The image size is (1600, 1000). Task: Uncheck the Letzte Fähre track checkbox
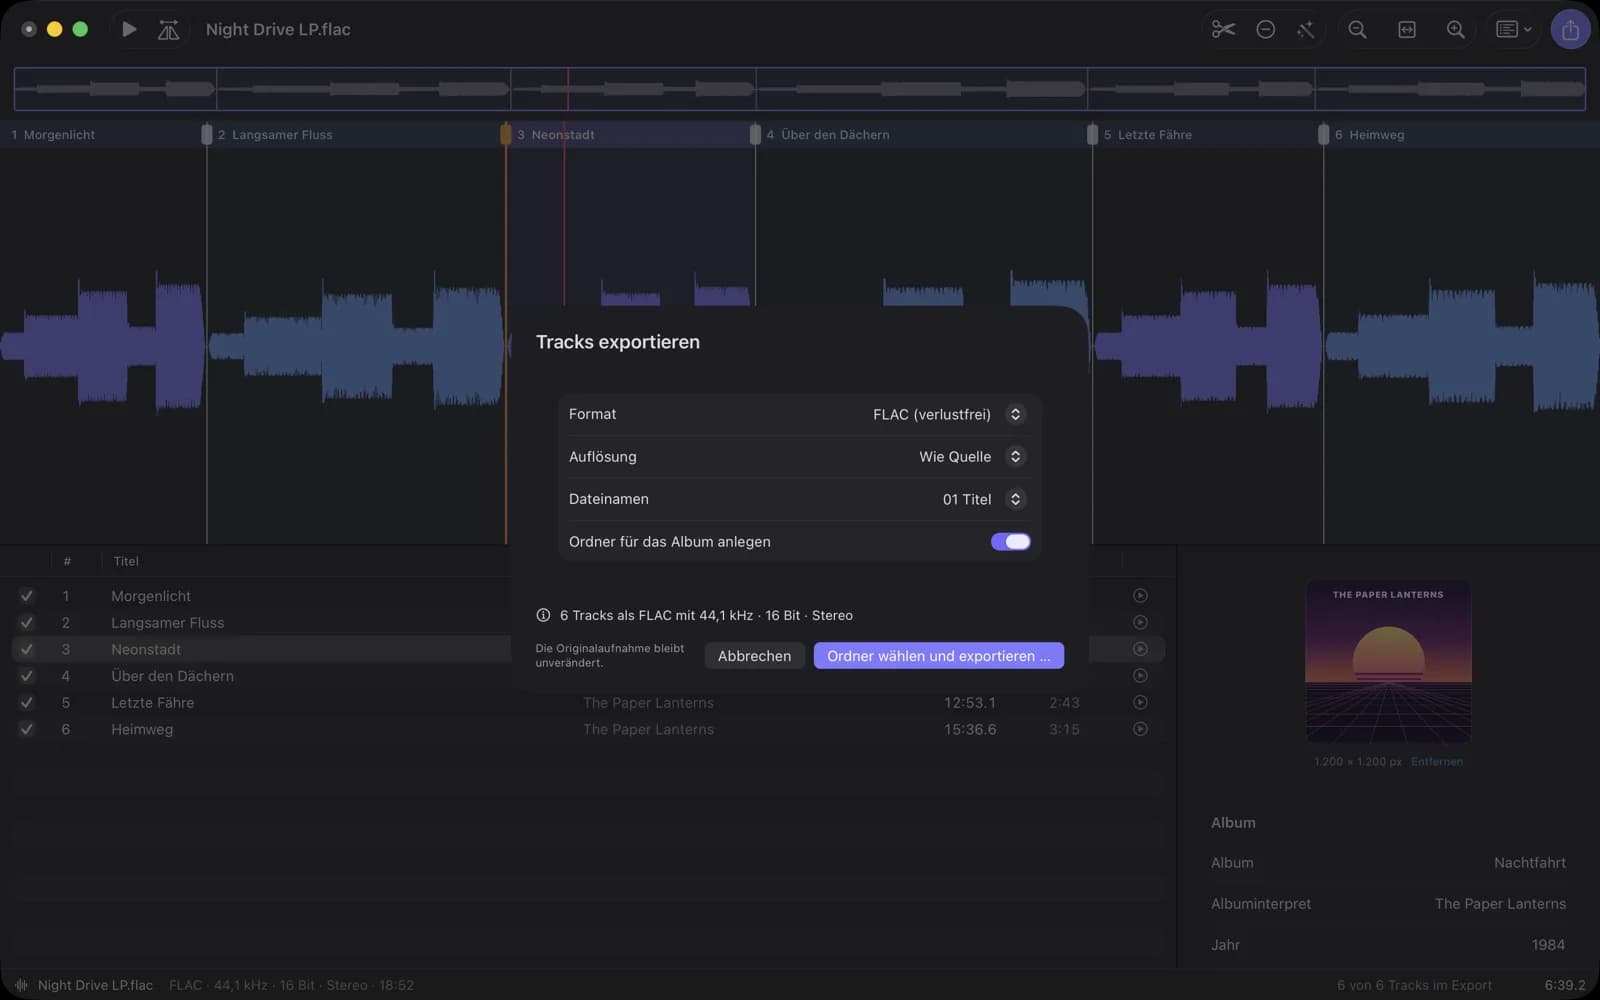click(27, 702)
